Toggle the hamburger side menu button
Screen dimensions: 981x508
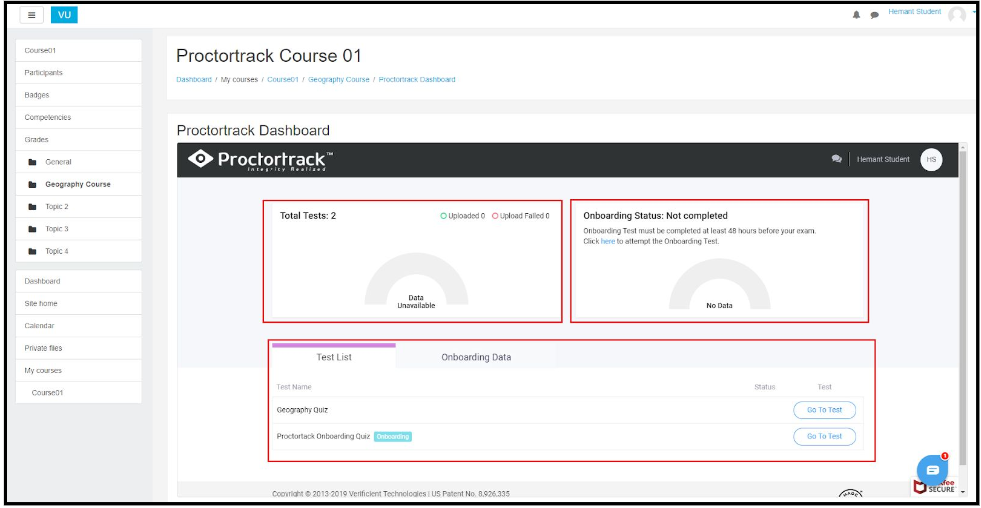pyautogui.click(x=31, y=15)
